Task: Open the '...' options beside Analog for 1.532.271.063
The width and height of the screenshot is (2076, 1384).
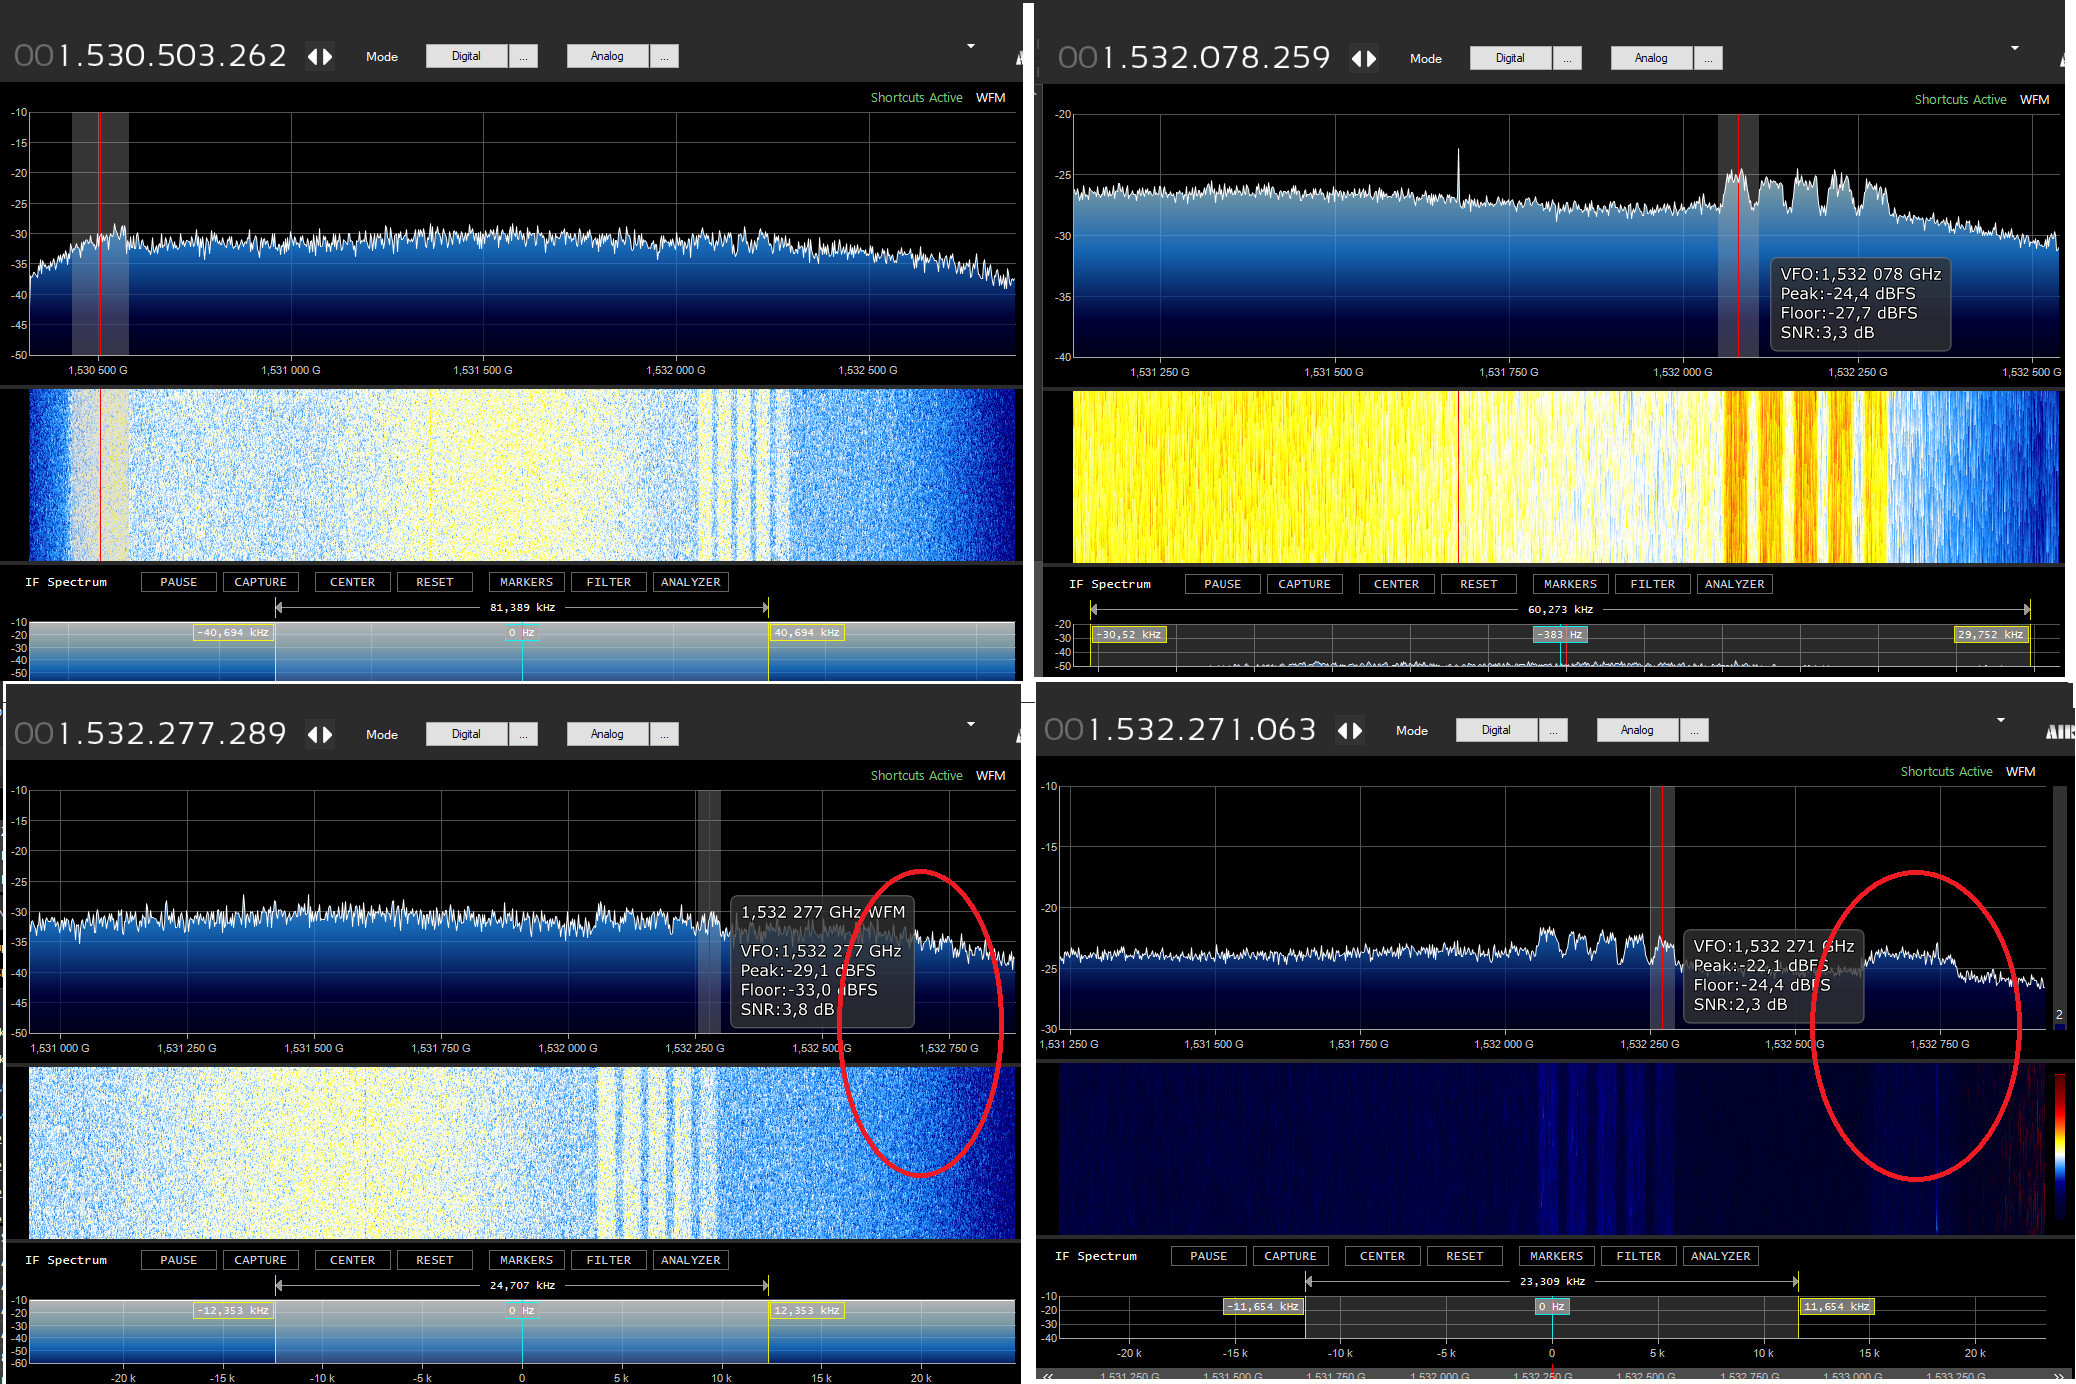Action: click(1693, 731)
